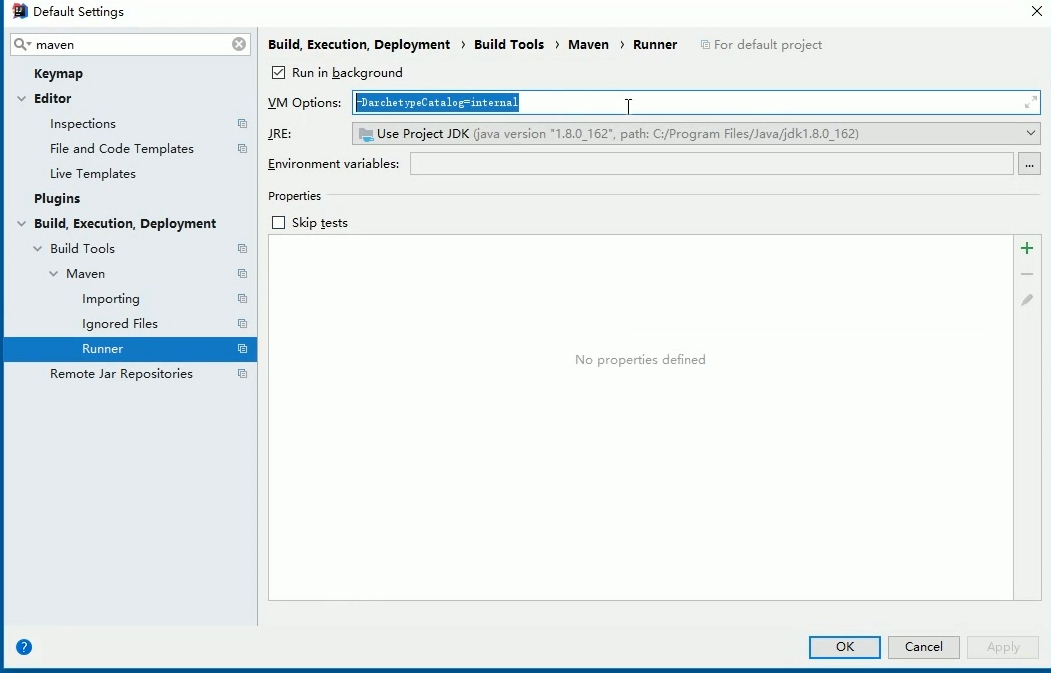Click the Apply button
The width and height of the screenshot is (1051, 673).
1003,647
